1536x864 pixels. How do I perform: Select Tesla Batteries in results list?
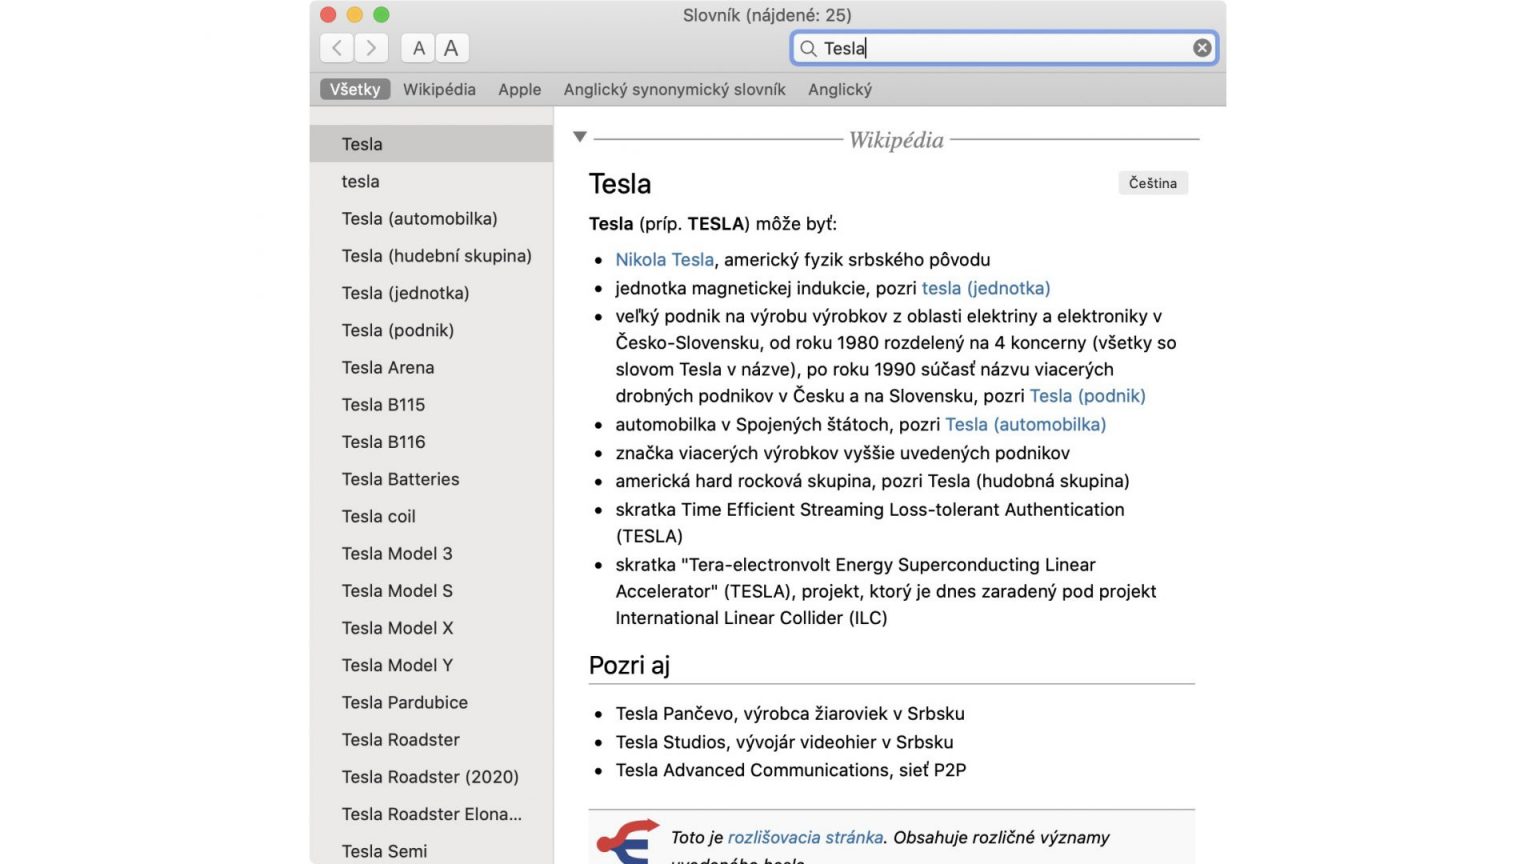[431, 479]
